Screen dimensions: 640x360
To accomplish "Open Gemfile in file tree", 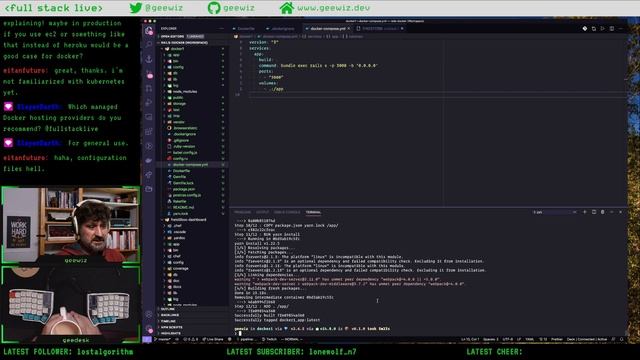I will (x=192, y=177).
